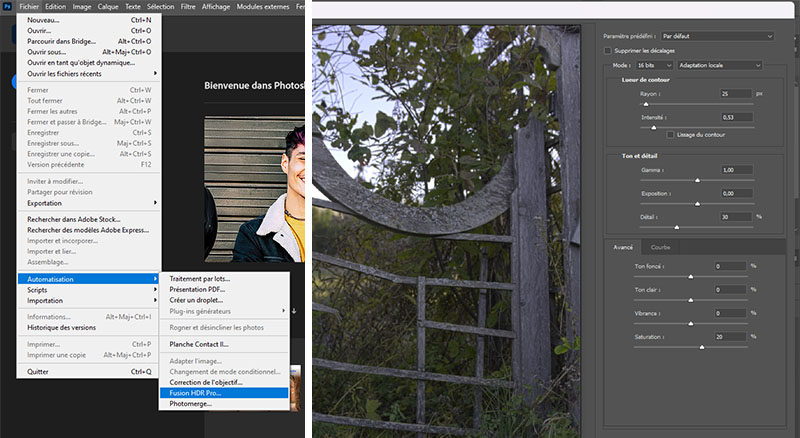Select Rechercher dans Adobe Stock...
The image size is (800, 438).
(89, 220)
